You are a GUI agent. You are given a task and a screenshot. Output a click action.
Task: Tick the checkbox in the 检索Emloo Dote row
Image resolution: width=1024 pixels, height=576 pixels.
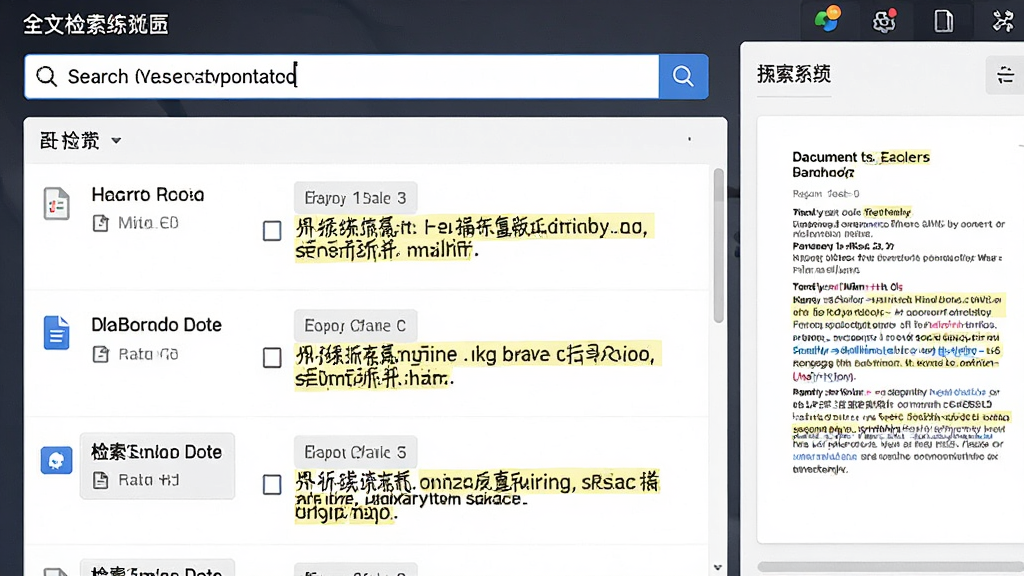[x=272, y=485]
